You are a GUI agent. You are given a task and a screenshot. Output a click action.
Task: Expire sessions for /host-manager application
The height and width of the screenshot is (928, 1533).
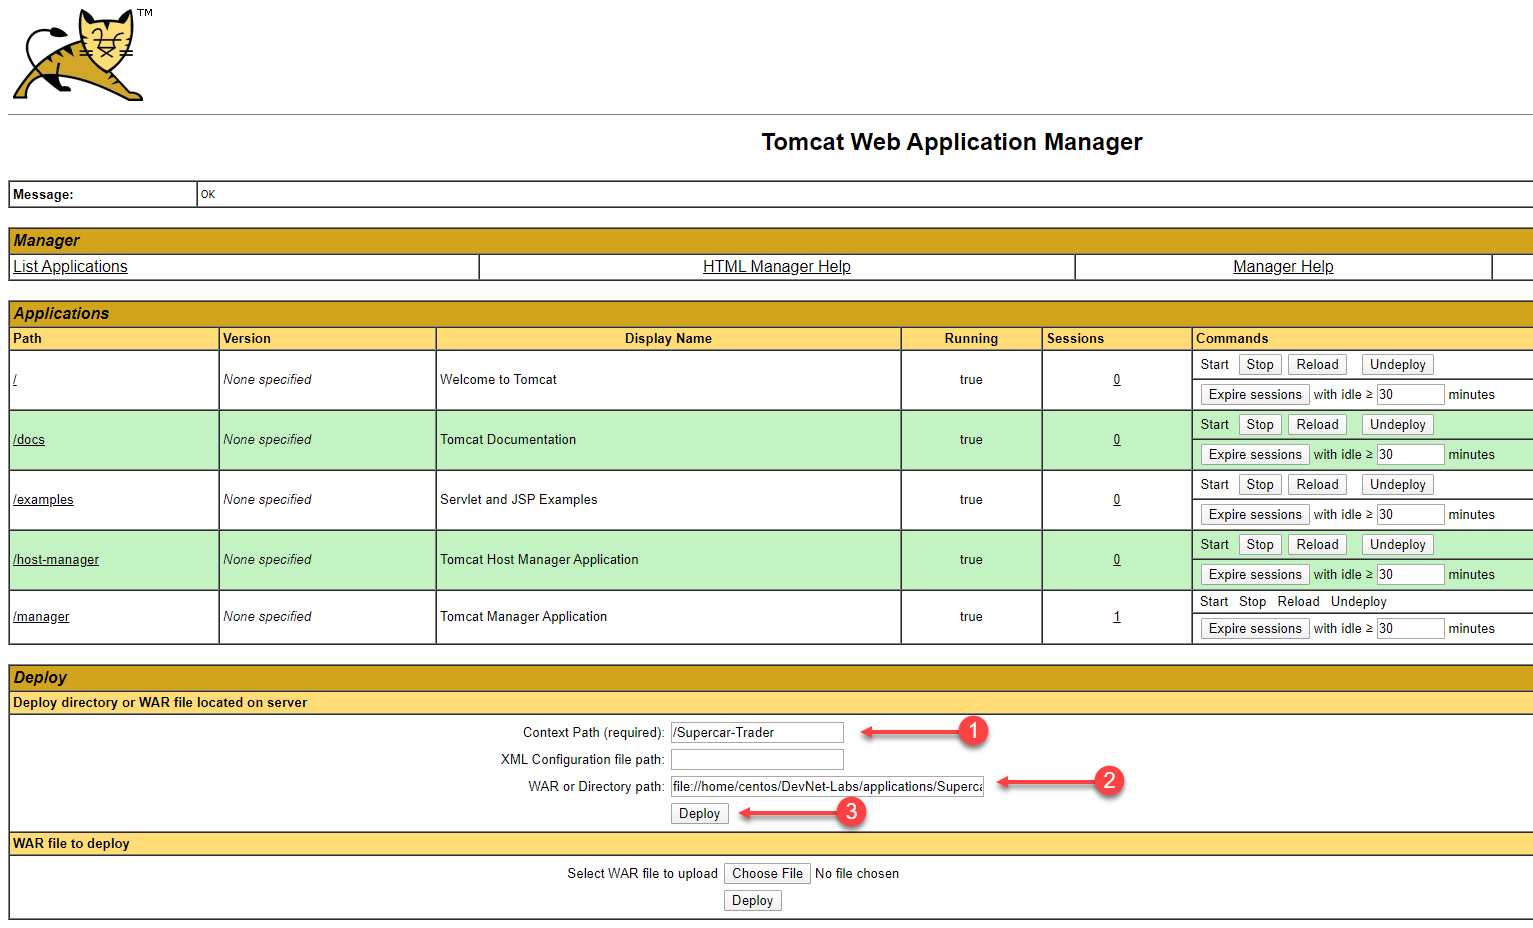tap(1255, 575)
